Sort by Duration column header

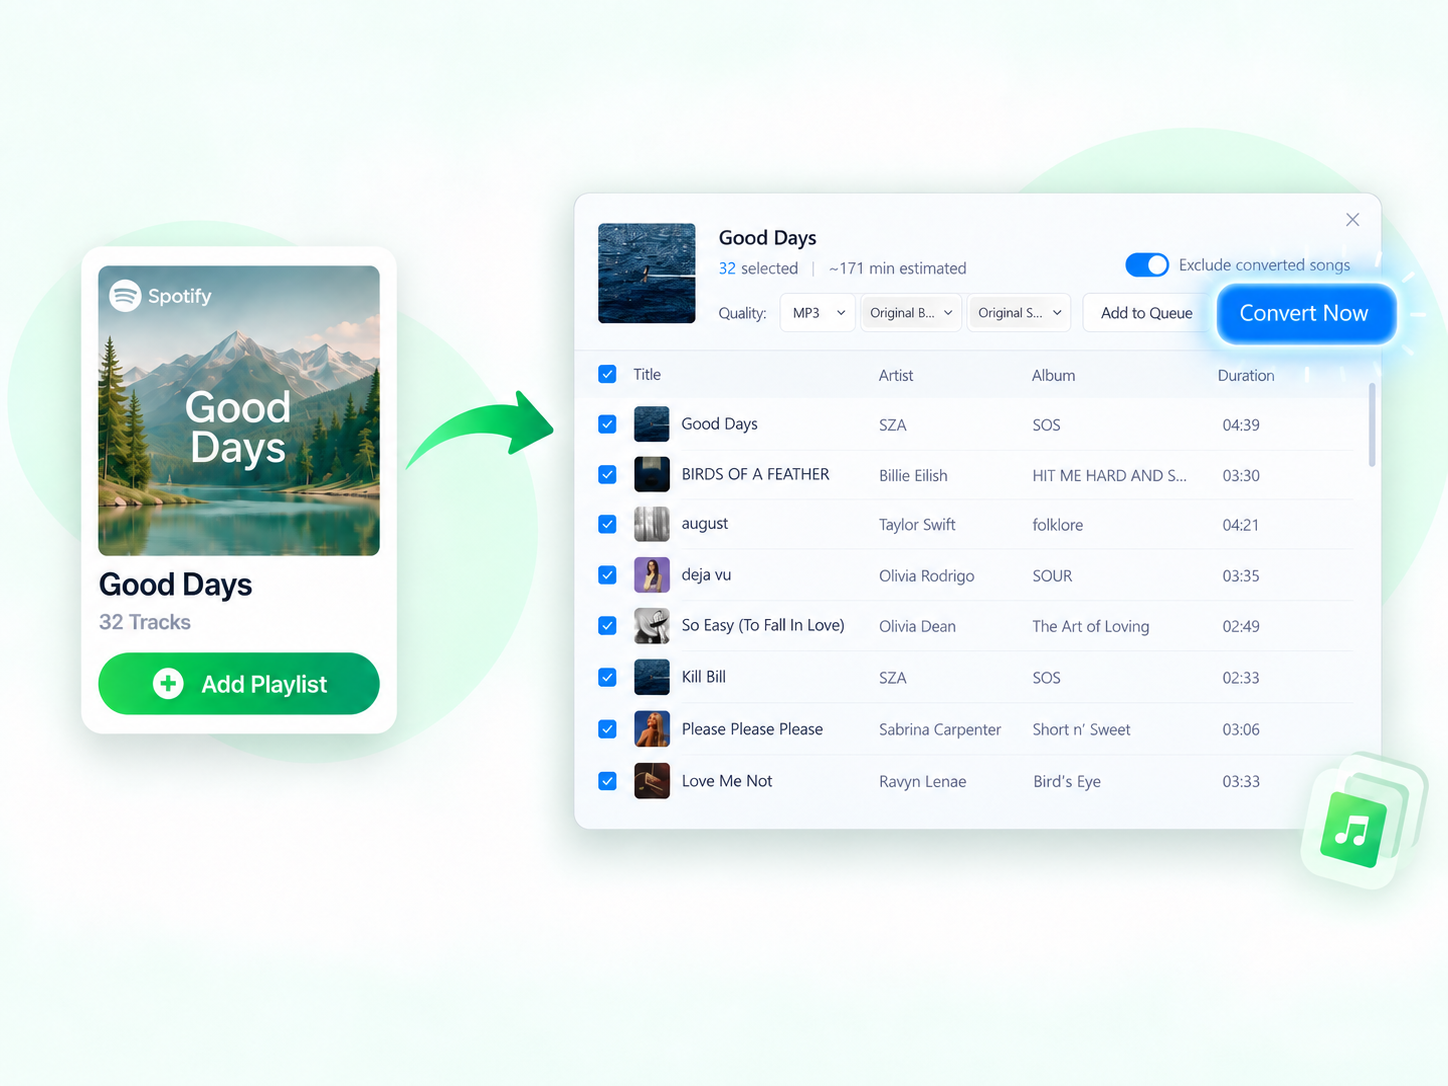[1245, 375]
